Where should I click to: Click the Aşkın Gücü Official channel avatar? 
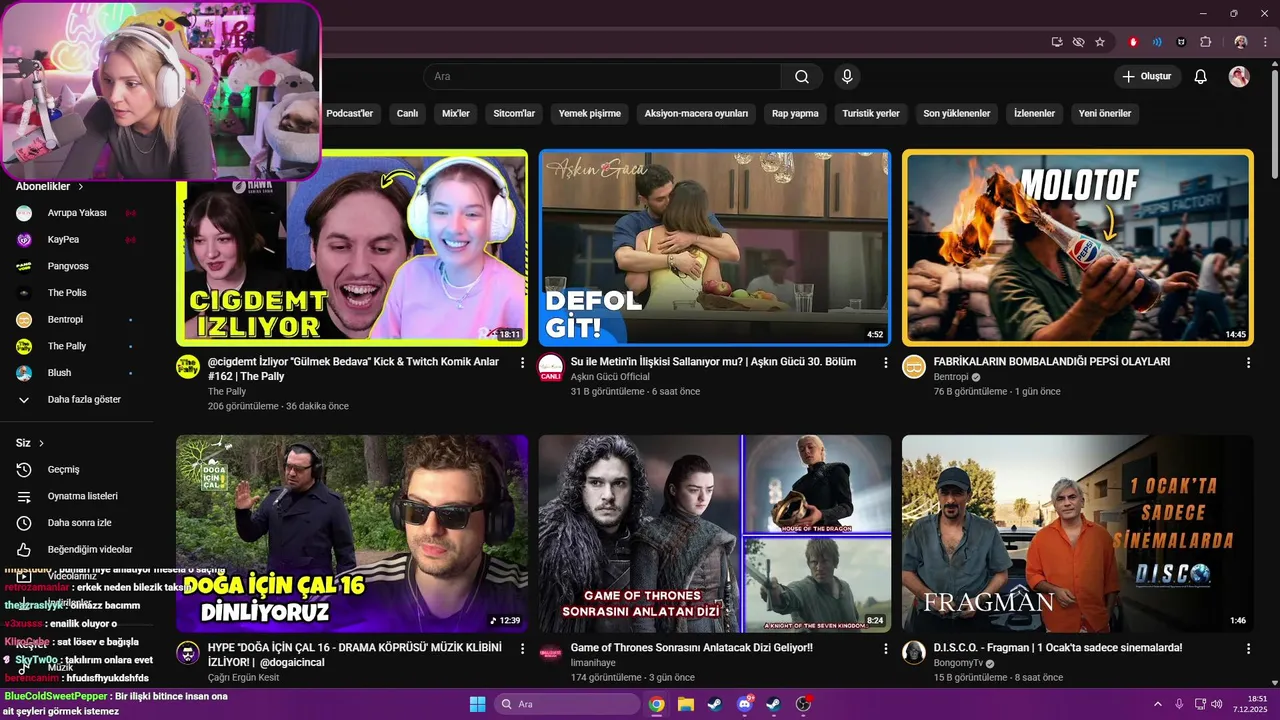[x=550, y=366]
